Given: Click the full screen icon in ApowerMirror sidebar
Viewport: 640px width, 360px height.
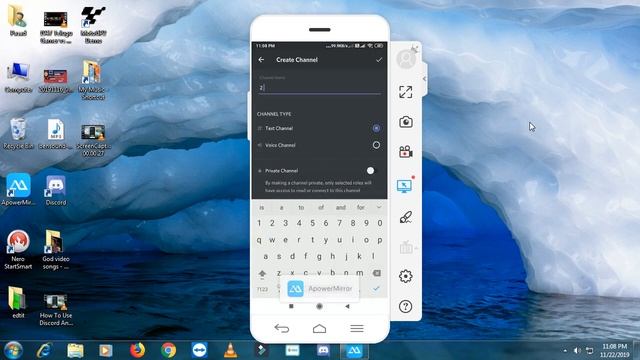Looking at the screenshot, I should [x=405, y=92].
